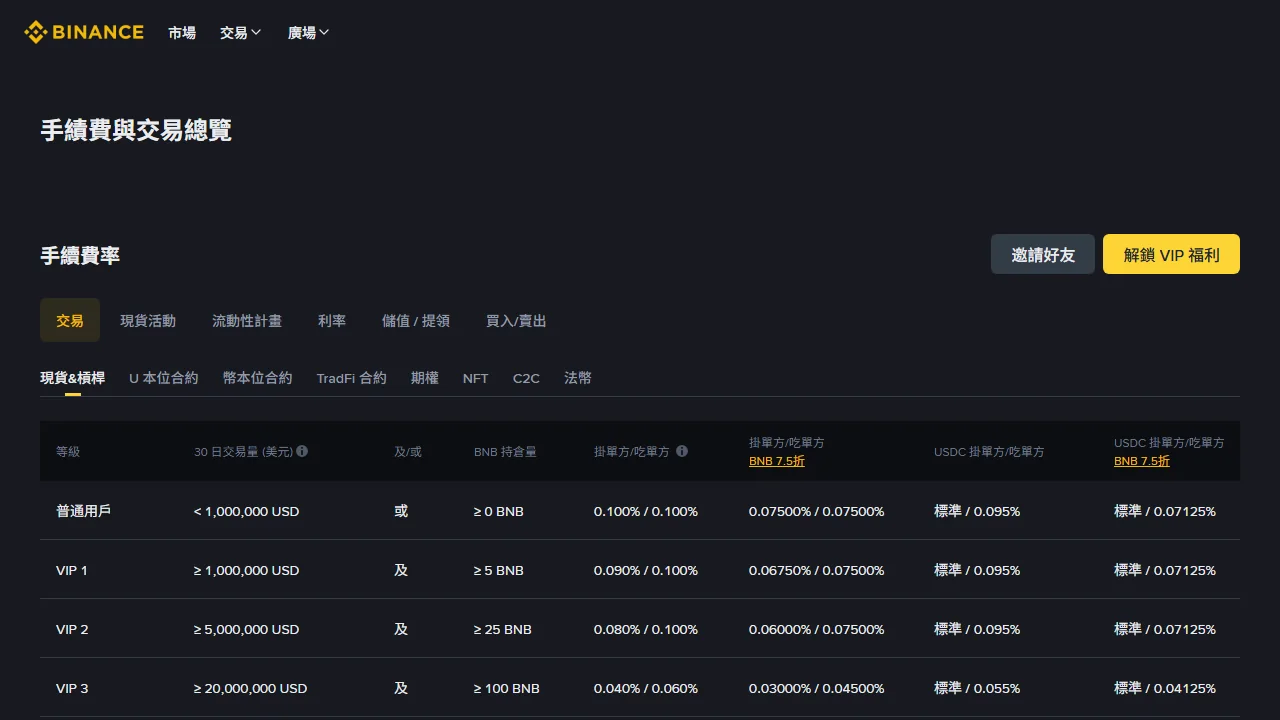Switch to the U 本位合約 sub-tab
Viewport: 1280px width, 720px height.
point(164,378)
